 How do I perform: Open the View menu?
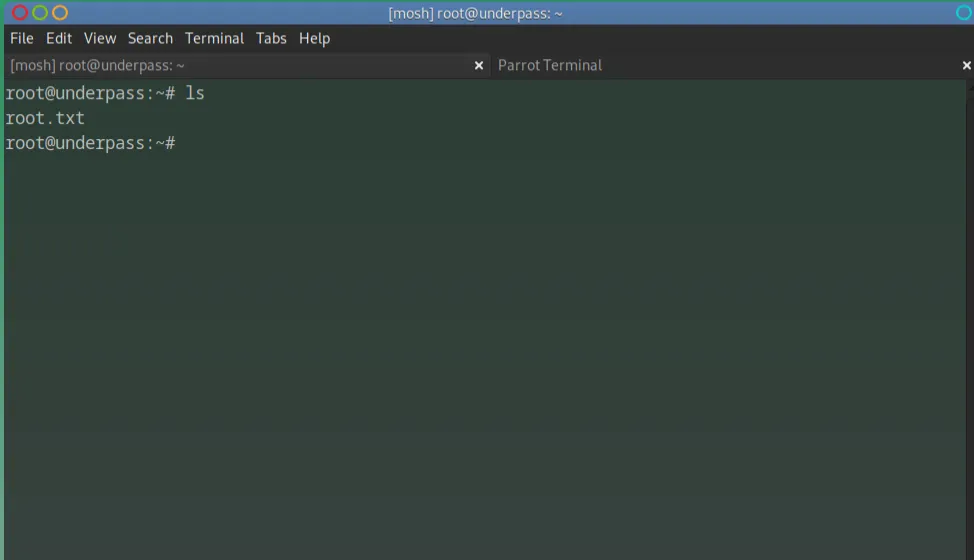tap(100, 38)
